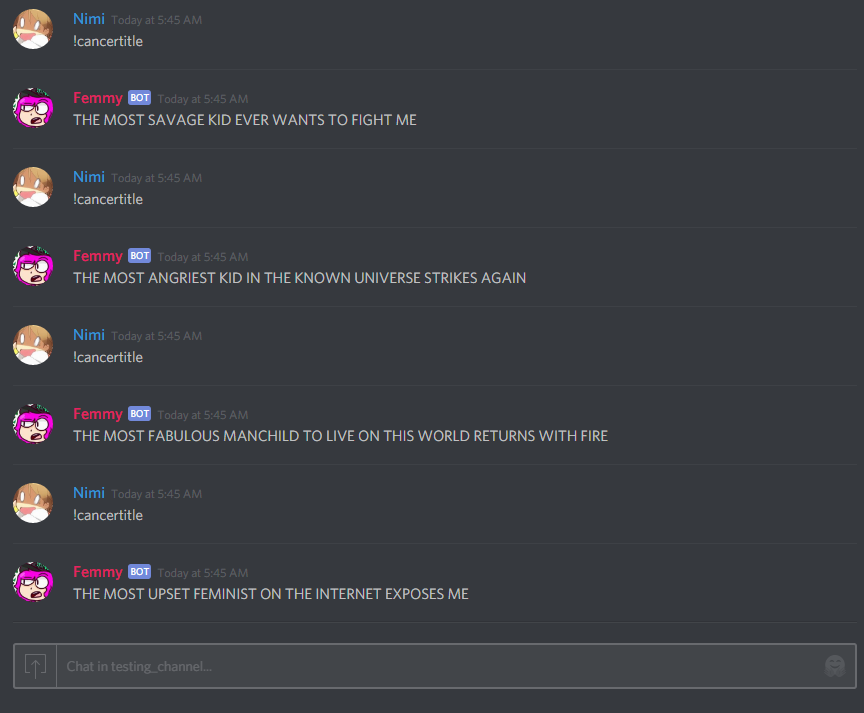This screenshot has height=713, width=864.
Task: Click Nimi's avatar on the second !cancertitle message
Action: click(x=33, y=187)
